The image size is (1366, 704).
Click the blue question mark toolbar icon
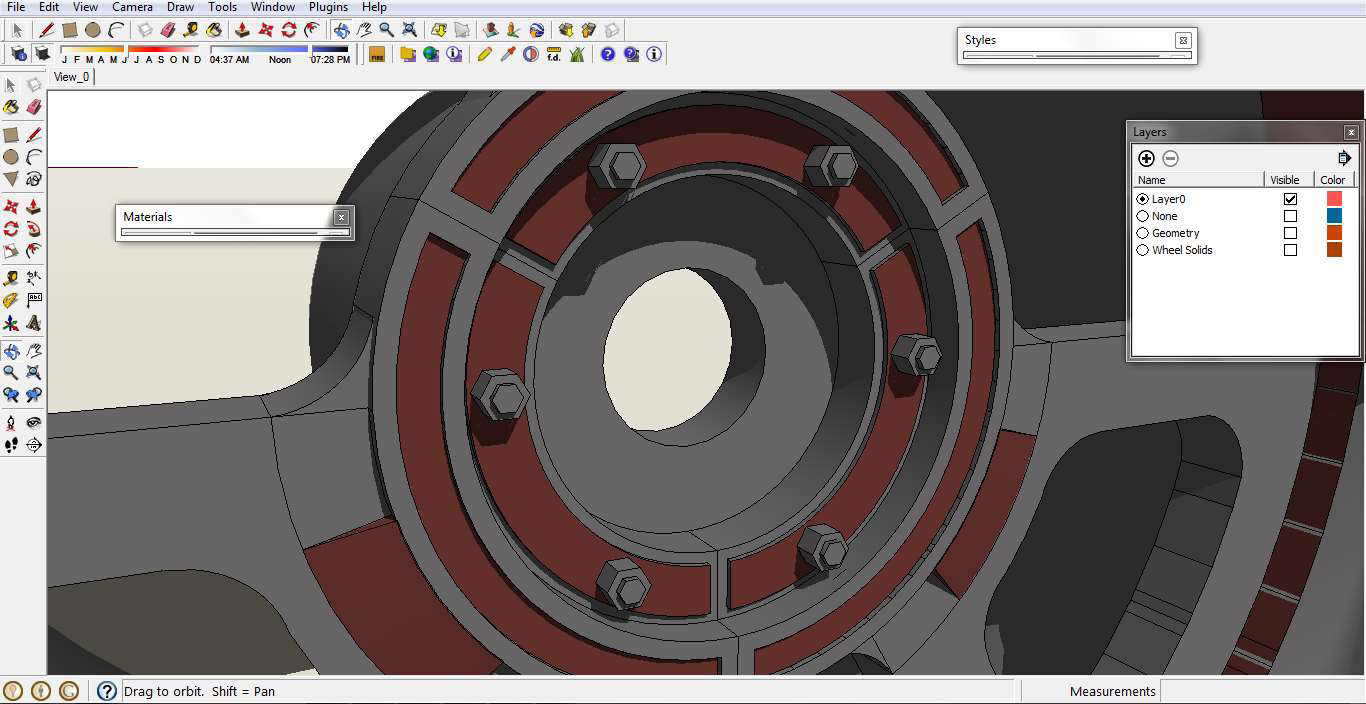[x=608, y=54]
